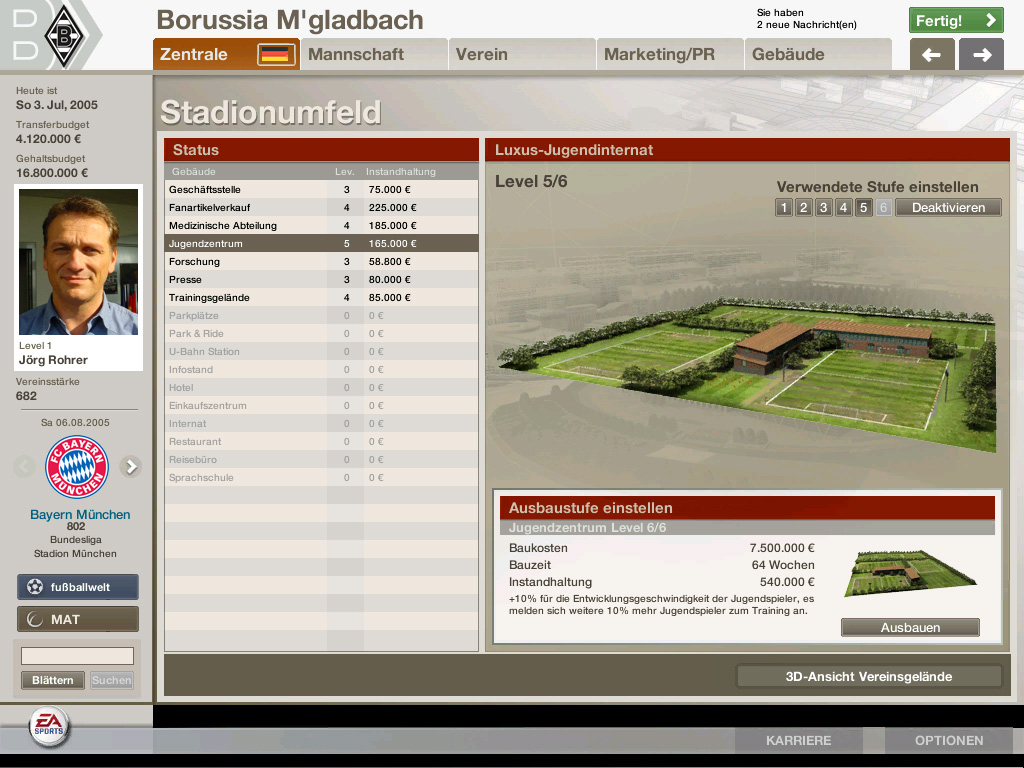Set used level to 5
This screenshot has width=1024, height=768.
click(x=864, y=208)
